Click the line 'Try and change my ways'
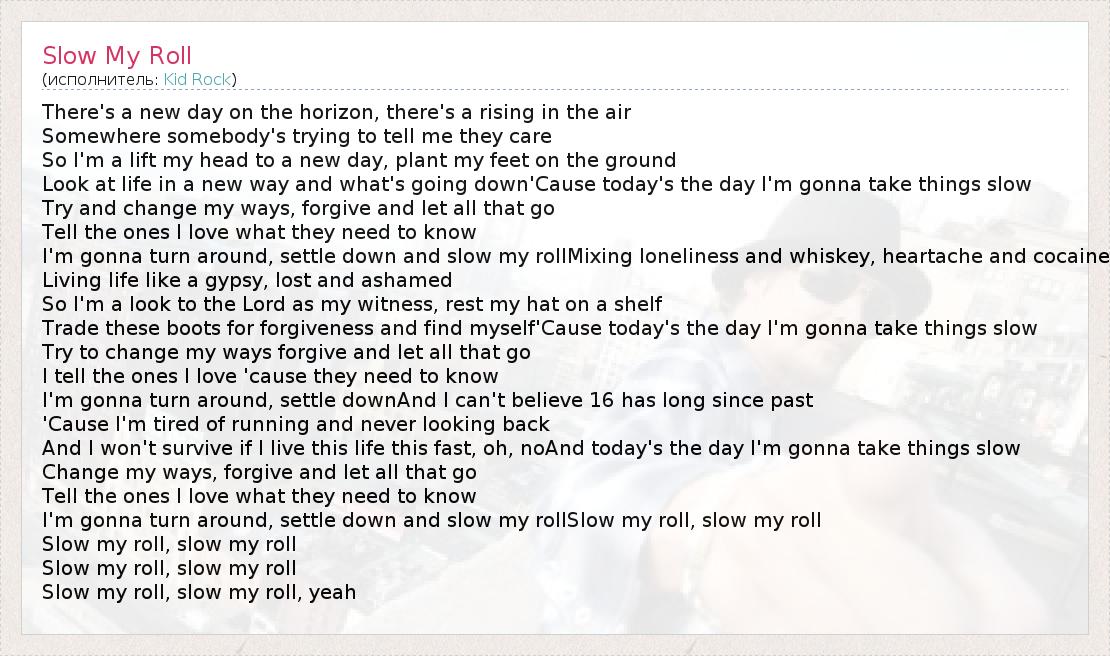The width and height of the screenshot is (1110, 656). 298,208
